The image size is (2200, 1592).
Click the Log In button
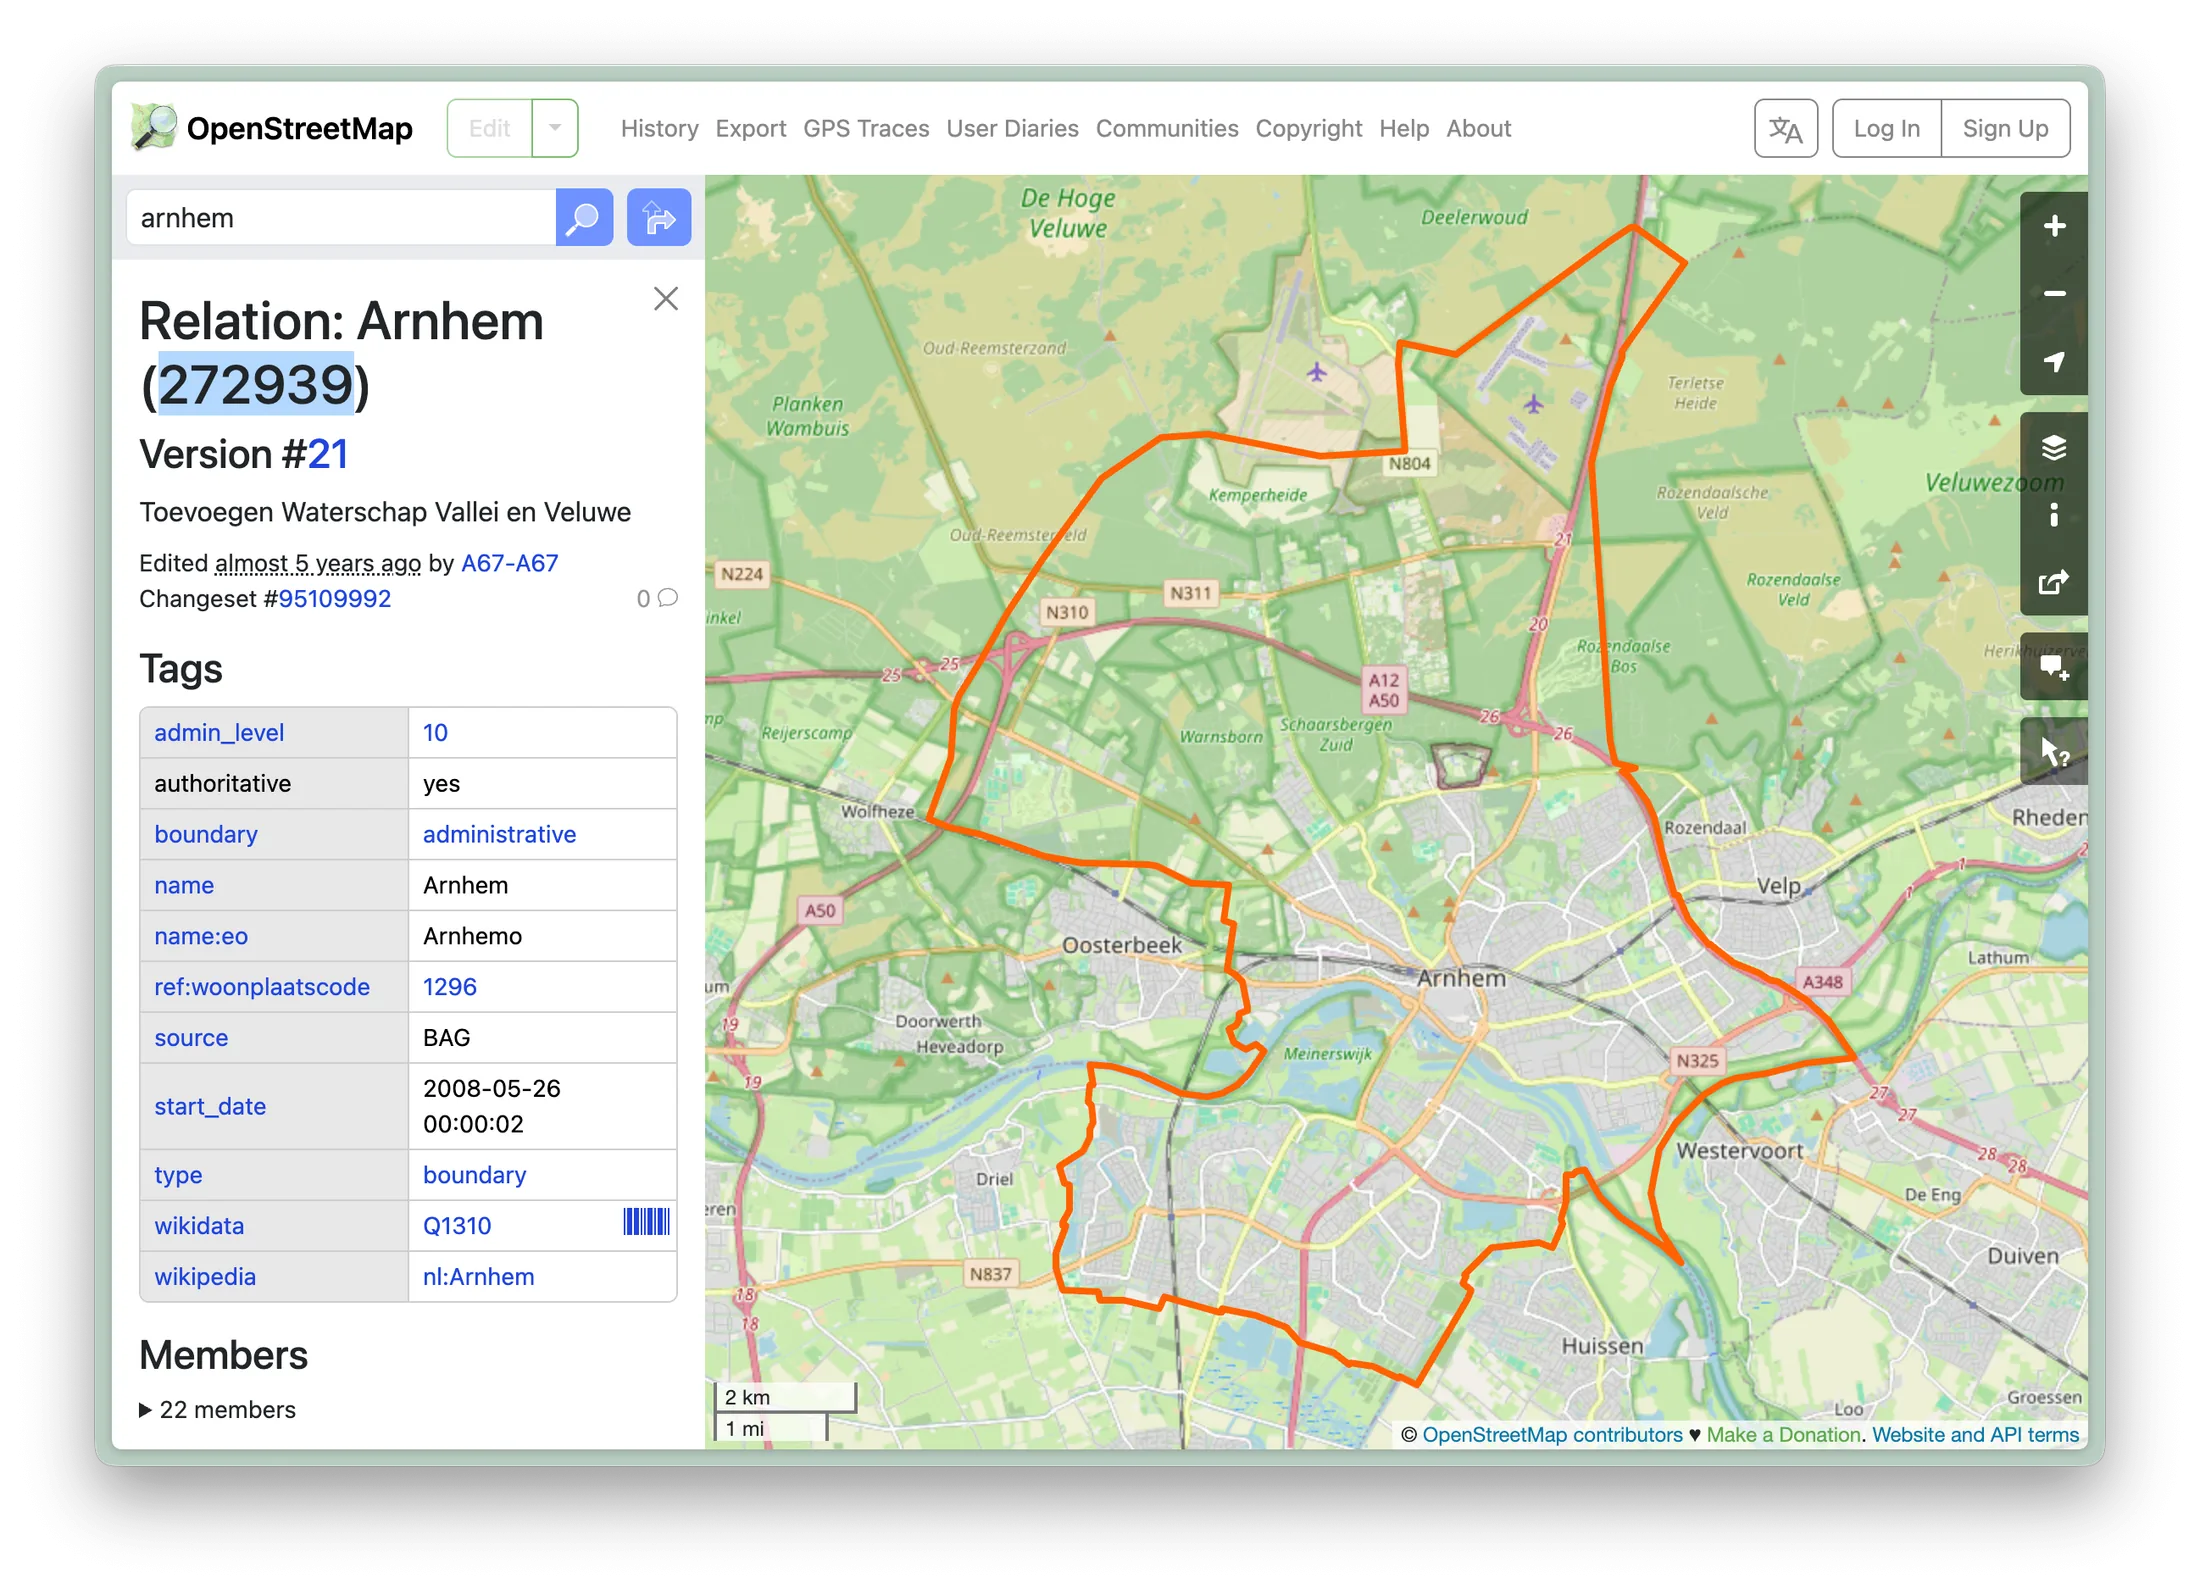tap(1886, 128)
